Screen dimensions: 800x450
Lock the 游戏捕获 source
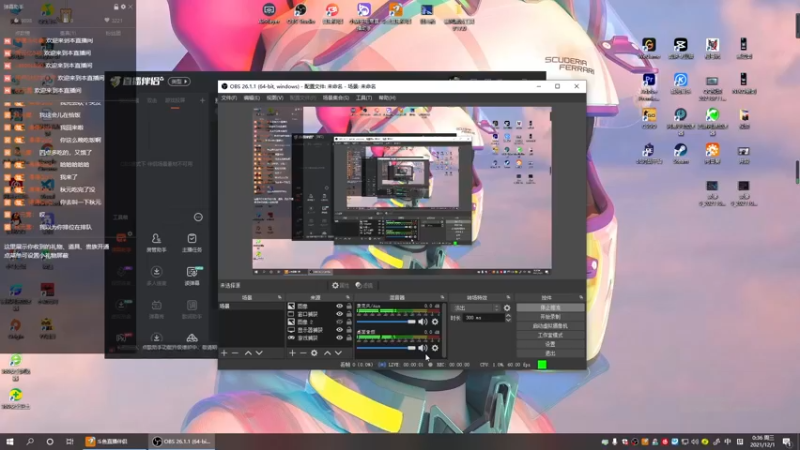click(x=349, y=338)
